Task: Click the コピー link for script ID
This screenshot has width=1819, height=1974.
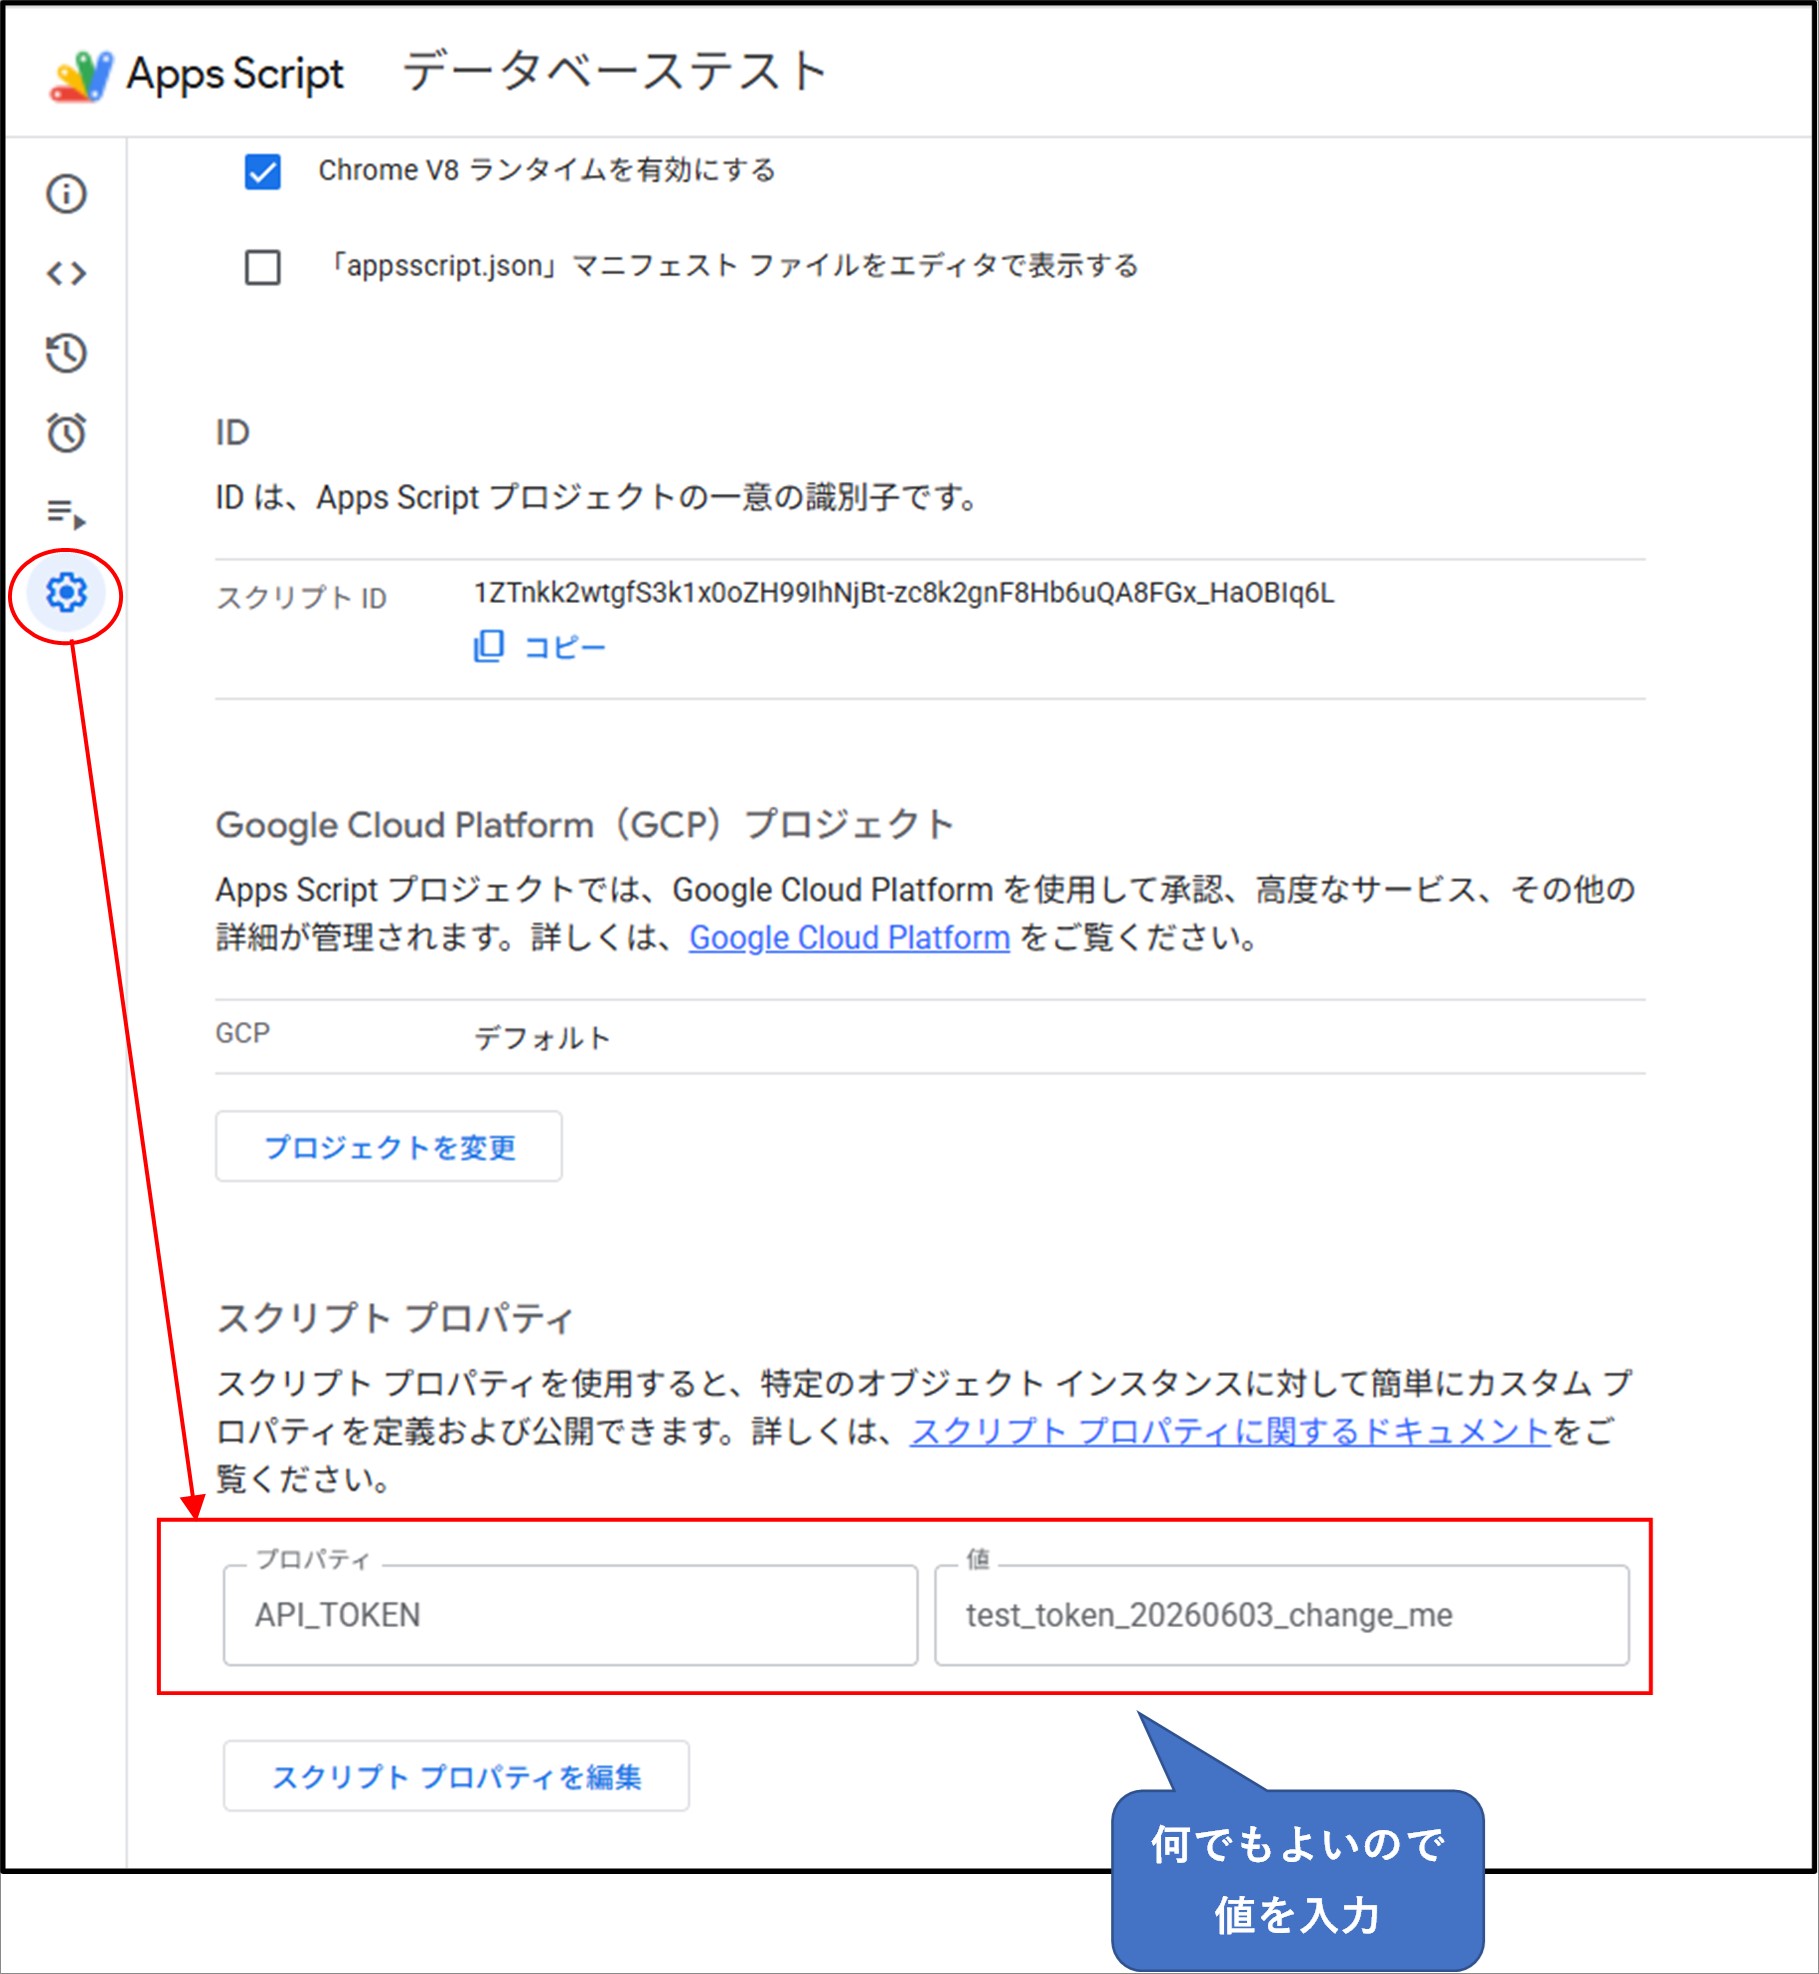Action: pyautogui.click(x=565, y=647)
